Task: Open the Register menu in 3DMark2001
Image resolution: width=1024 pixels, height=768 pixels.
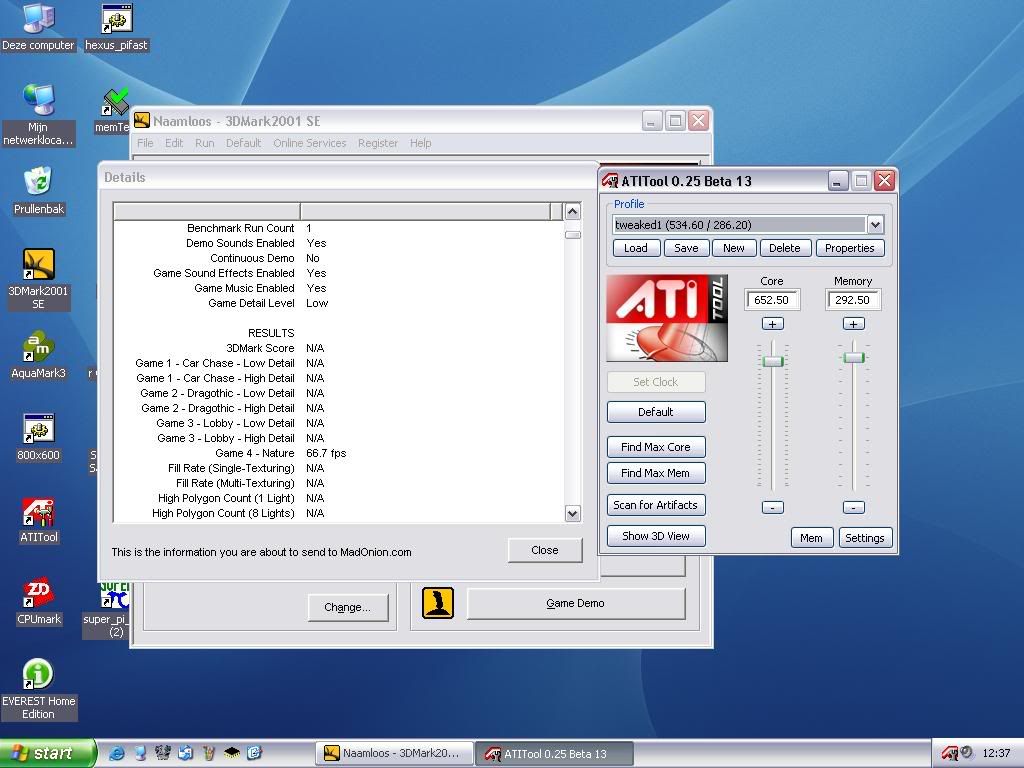Action: click(377, 143)
